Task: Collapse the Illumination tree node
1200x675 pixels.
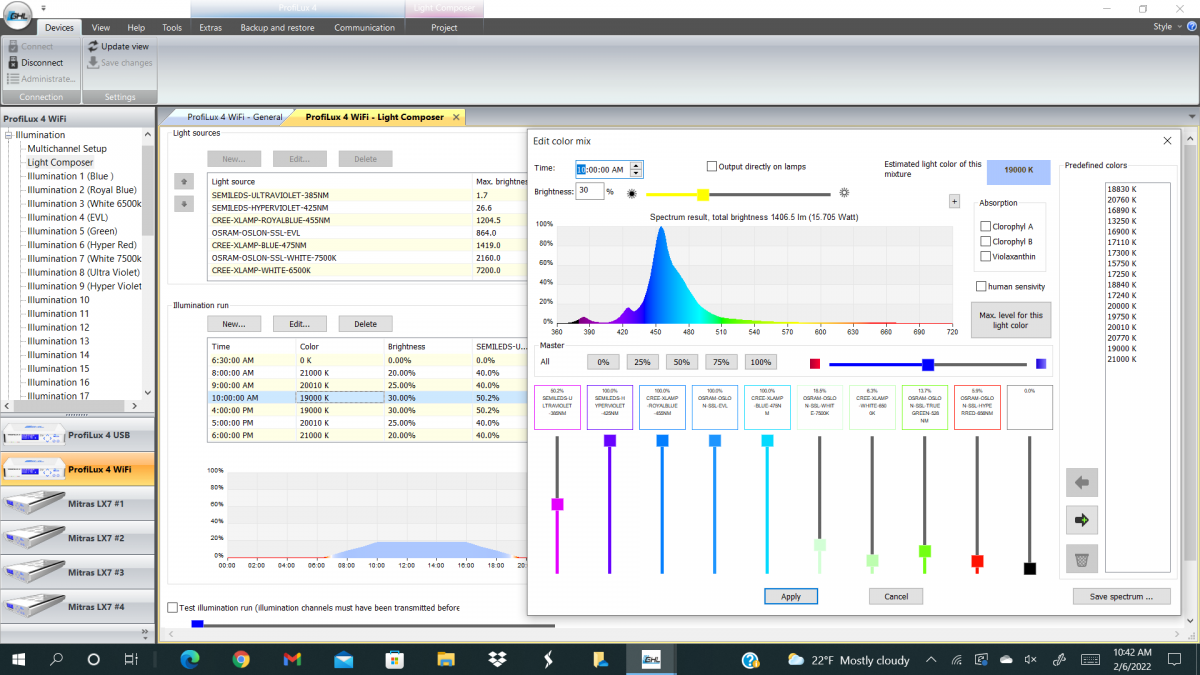Action: (x=9, y=135)
